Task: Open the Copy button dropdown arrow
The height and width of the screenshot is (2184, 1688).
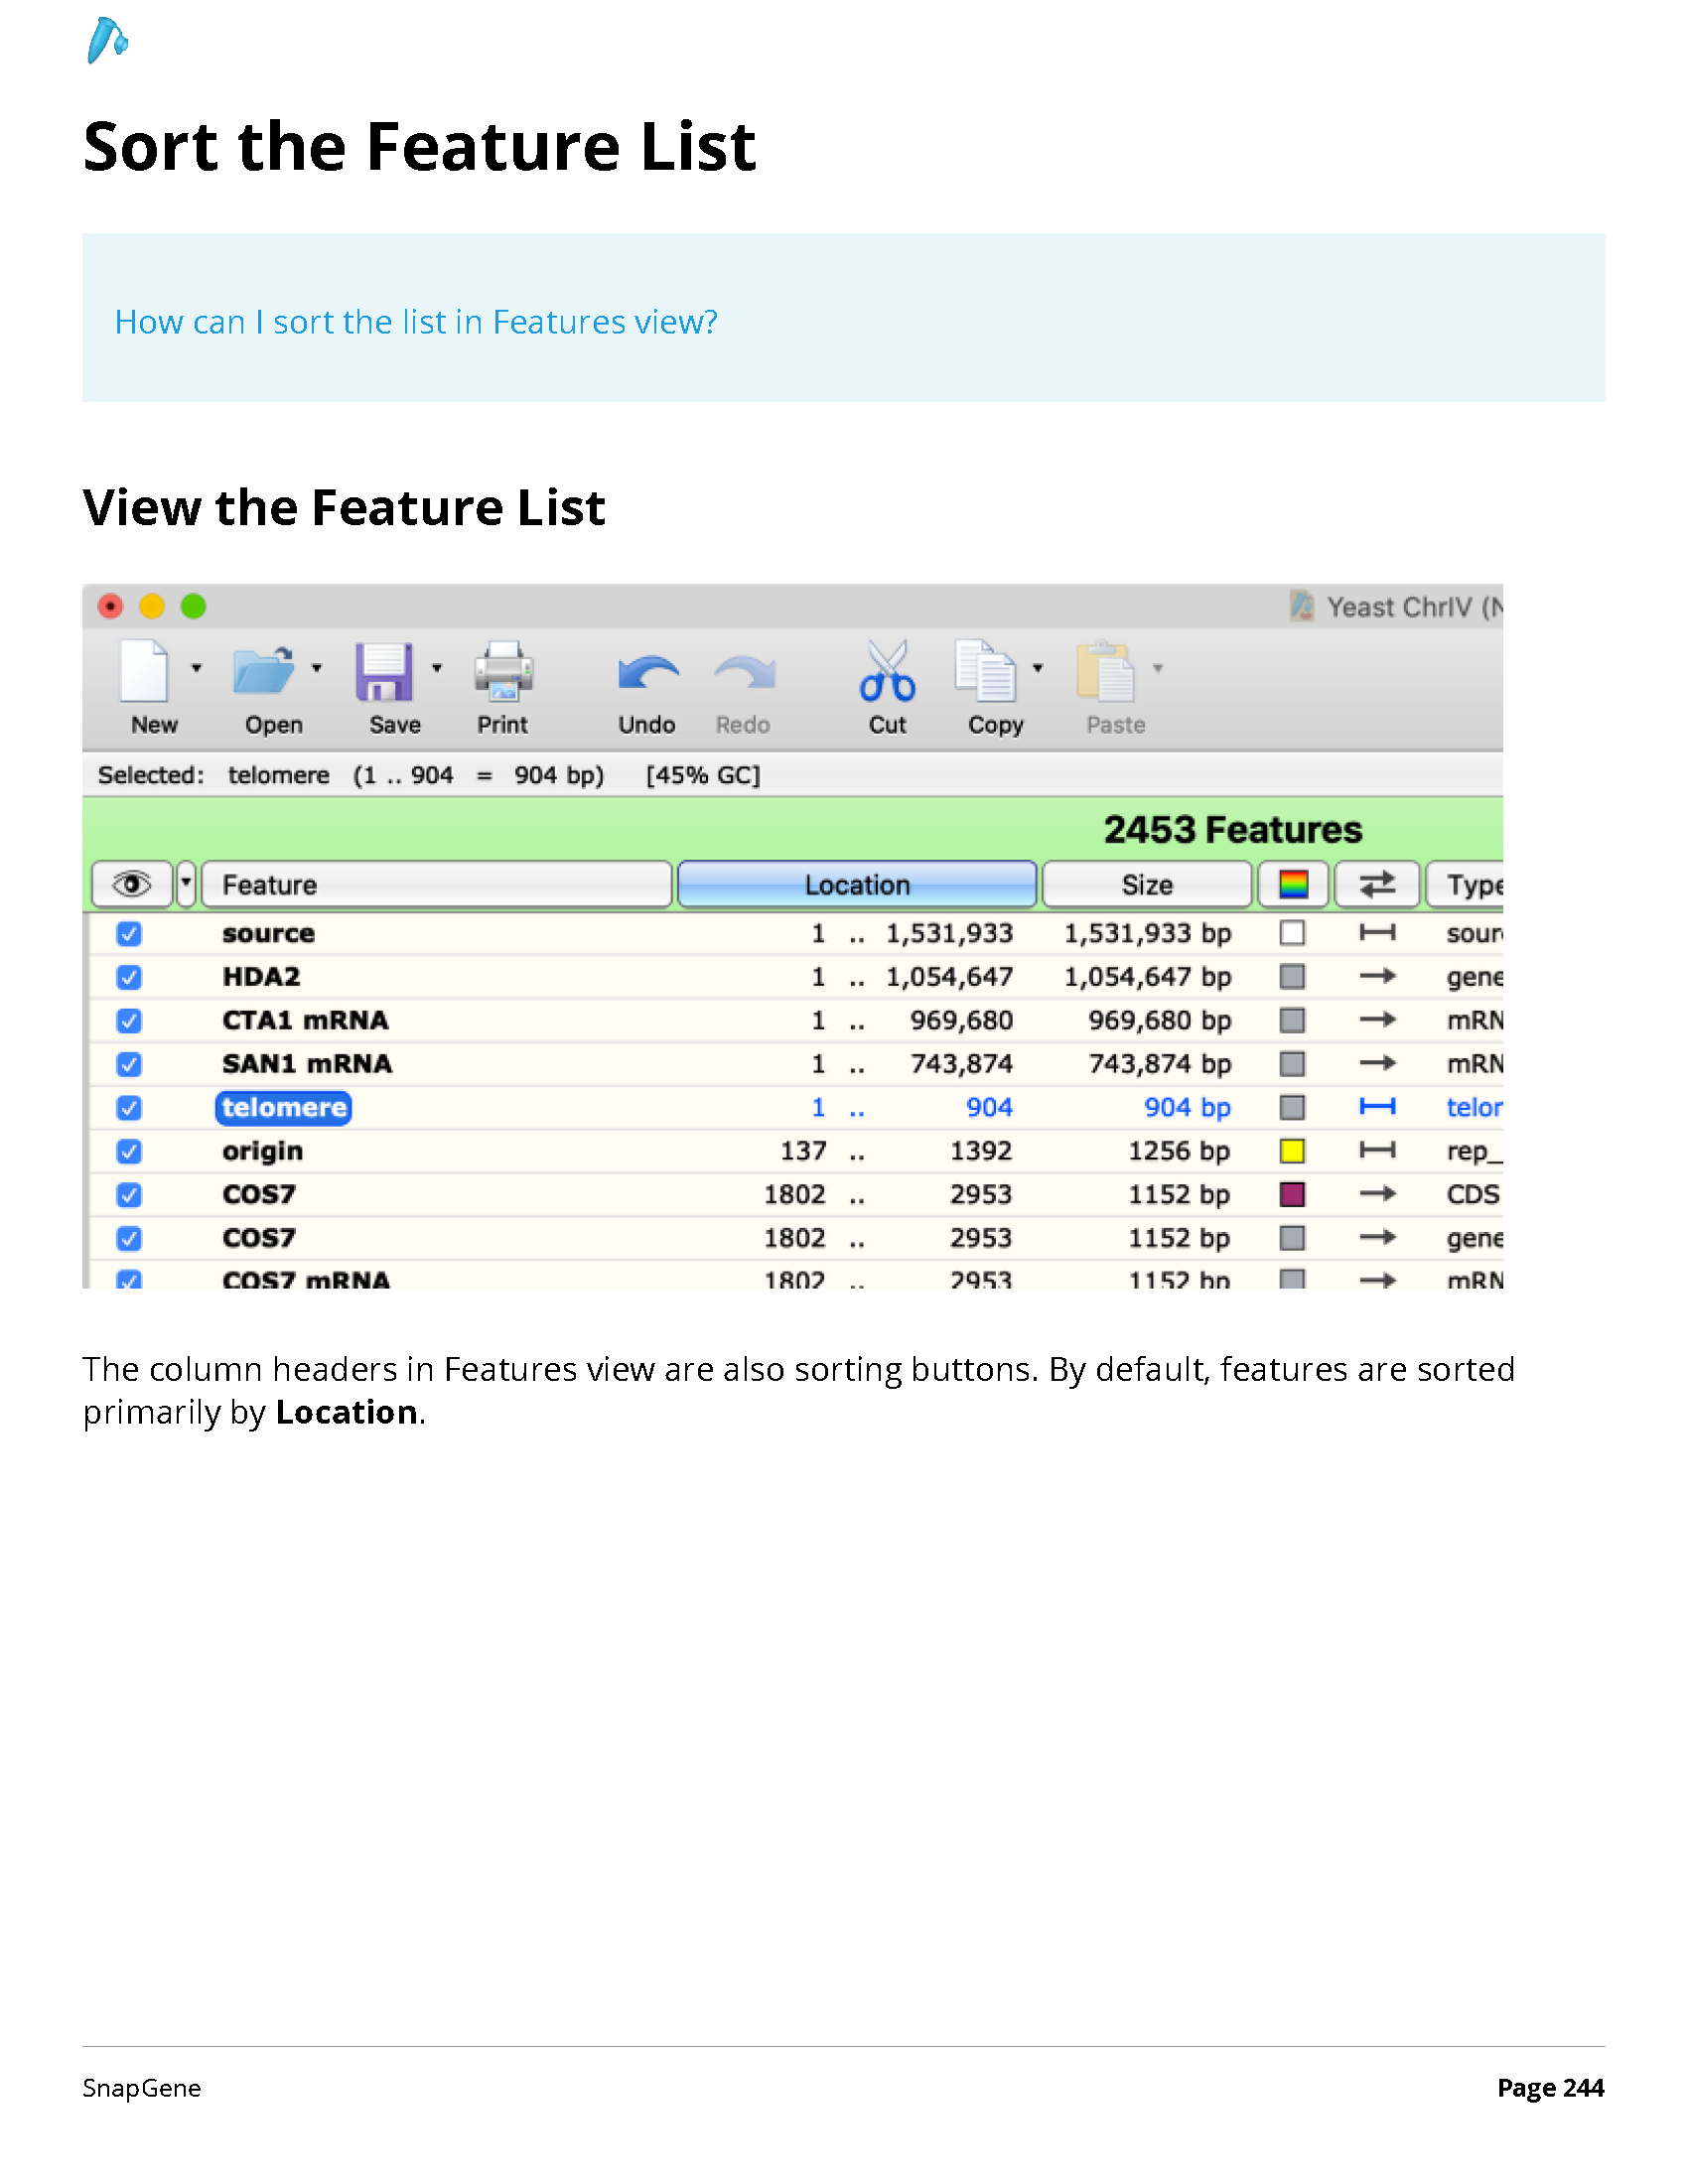Action: (x=1037, y=668)
